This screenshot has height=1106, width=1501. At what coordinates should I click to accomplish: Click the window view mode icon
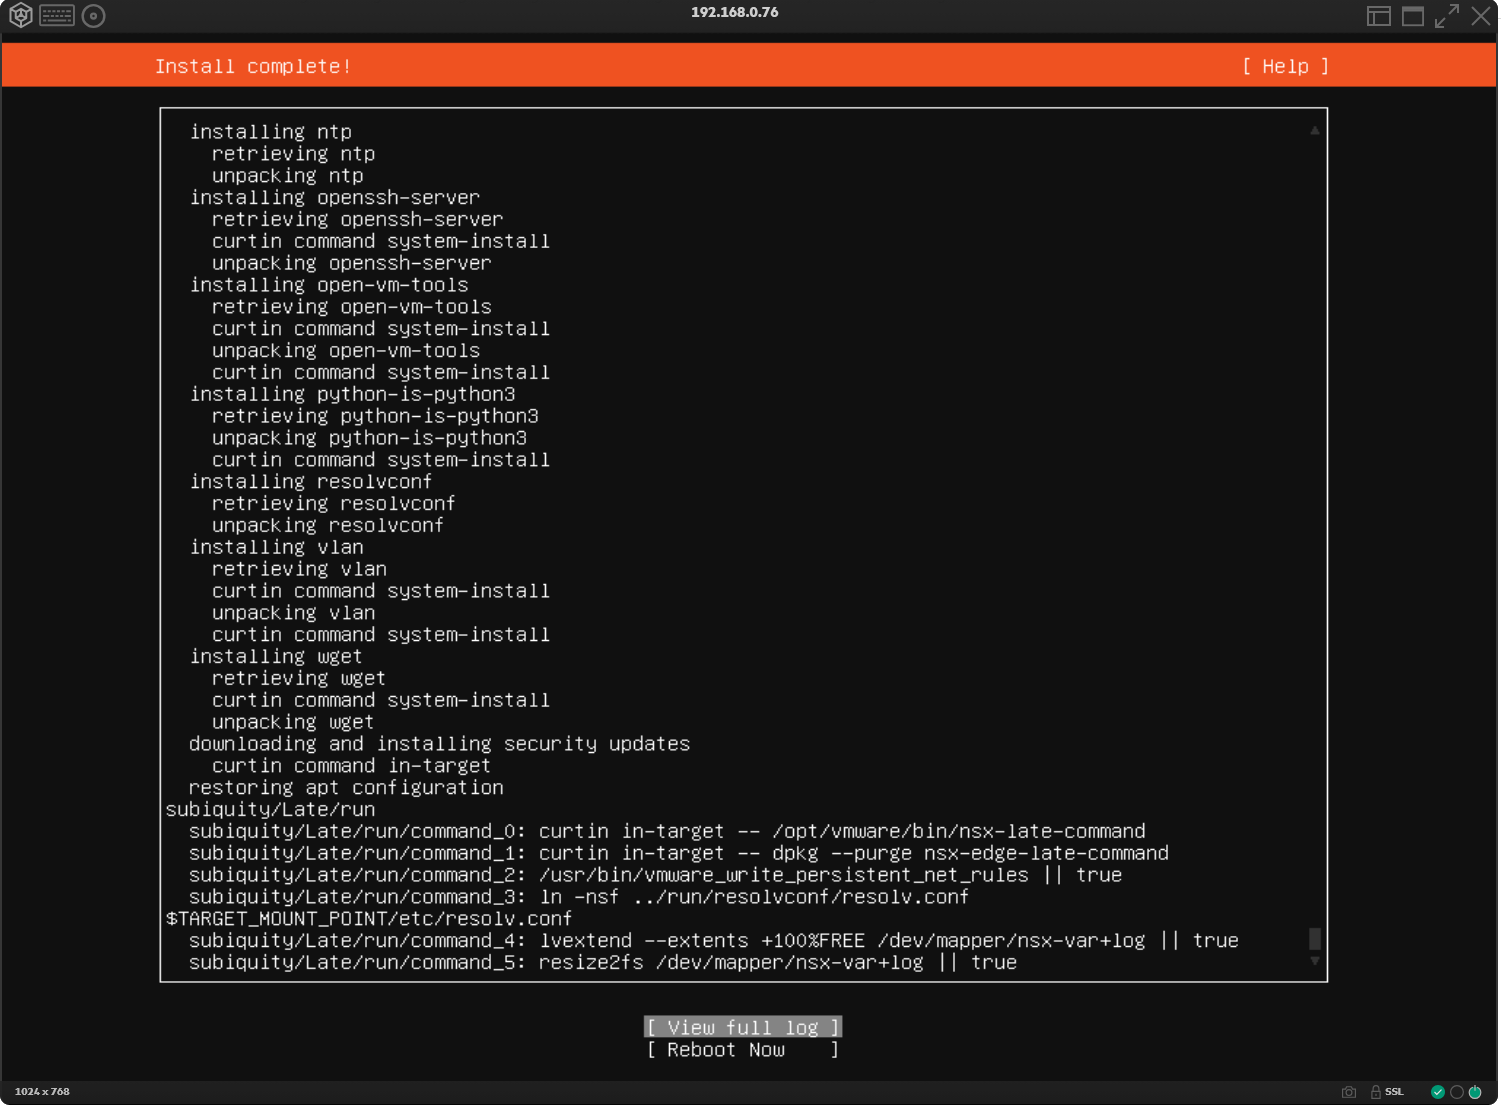click(1412, 16)
